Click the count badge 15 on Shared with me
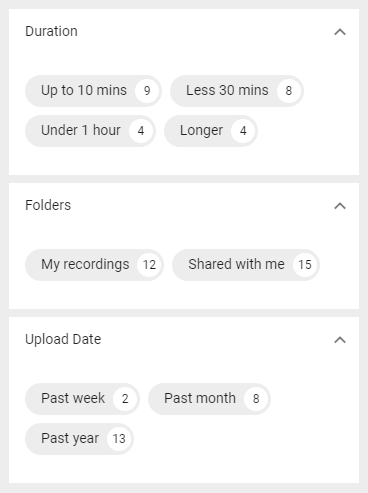Screen dimensions: 368x493 pos(305,265)
